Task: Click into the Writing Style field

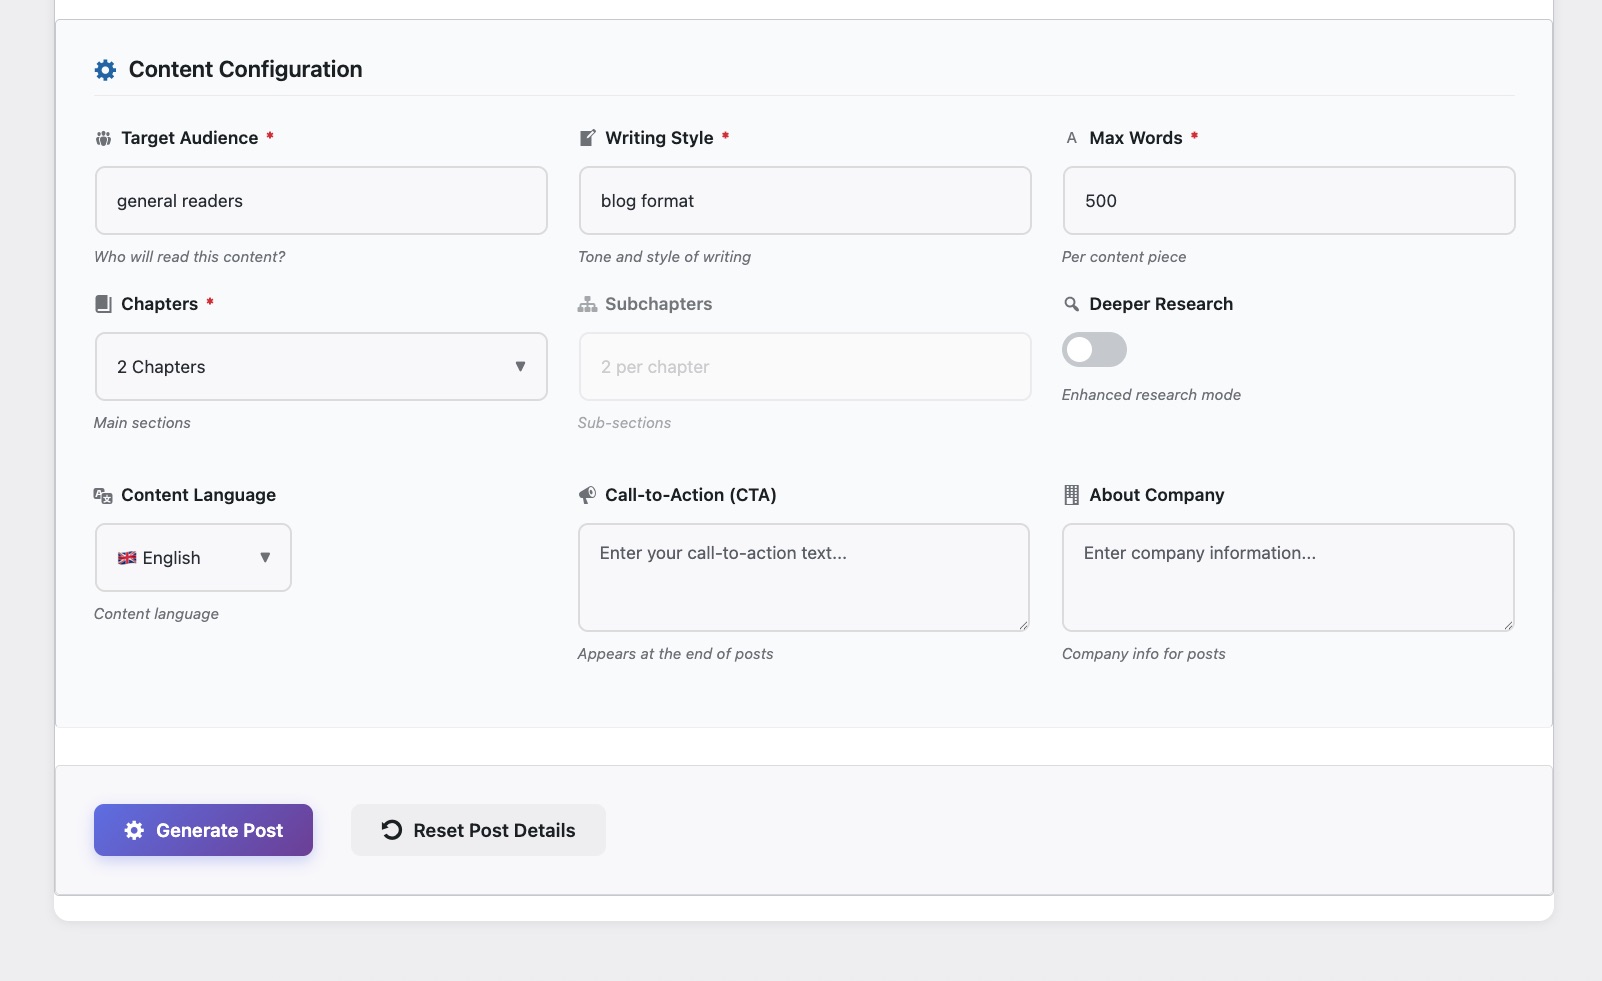Action: [x=805, y=201]
